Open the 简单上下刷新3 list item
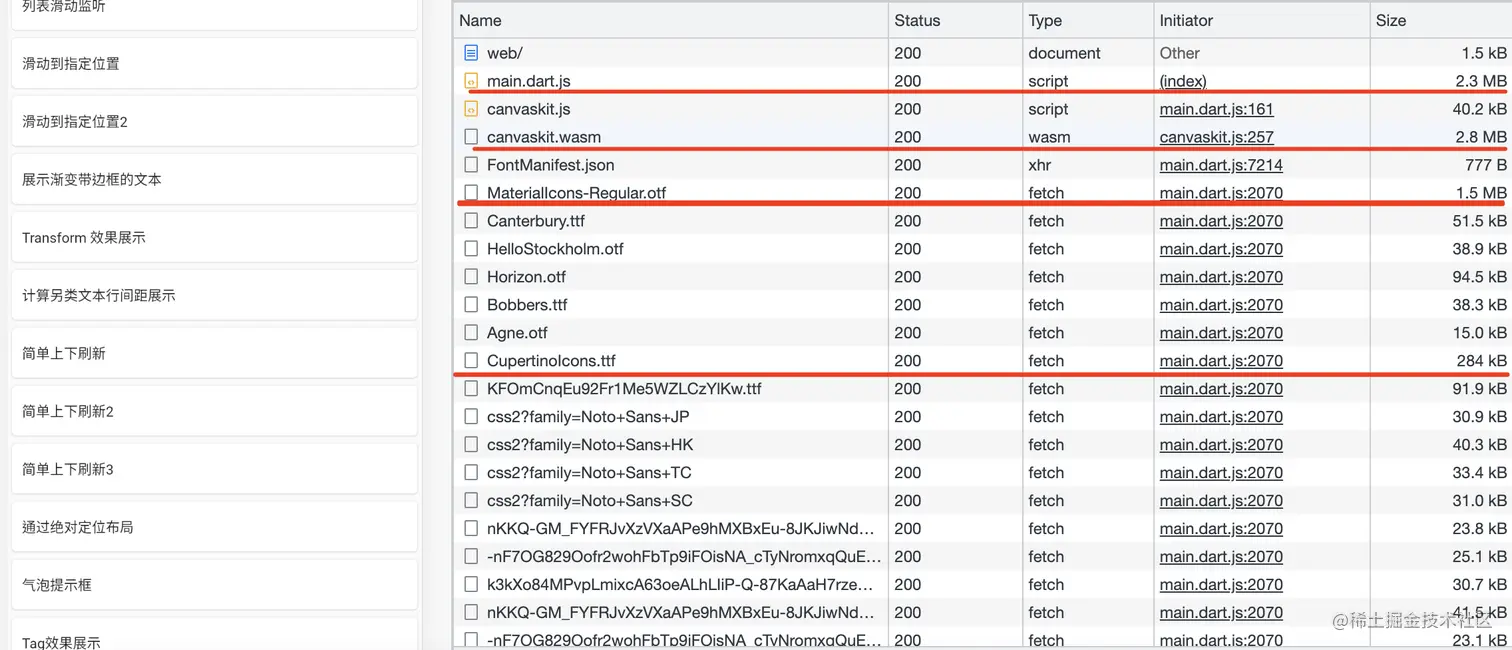Viewport: 1512px width, 650px height. 214,469
